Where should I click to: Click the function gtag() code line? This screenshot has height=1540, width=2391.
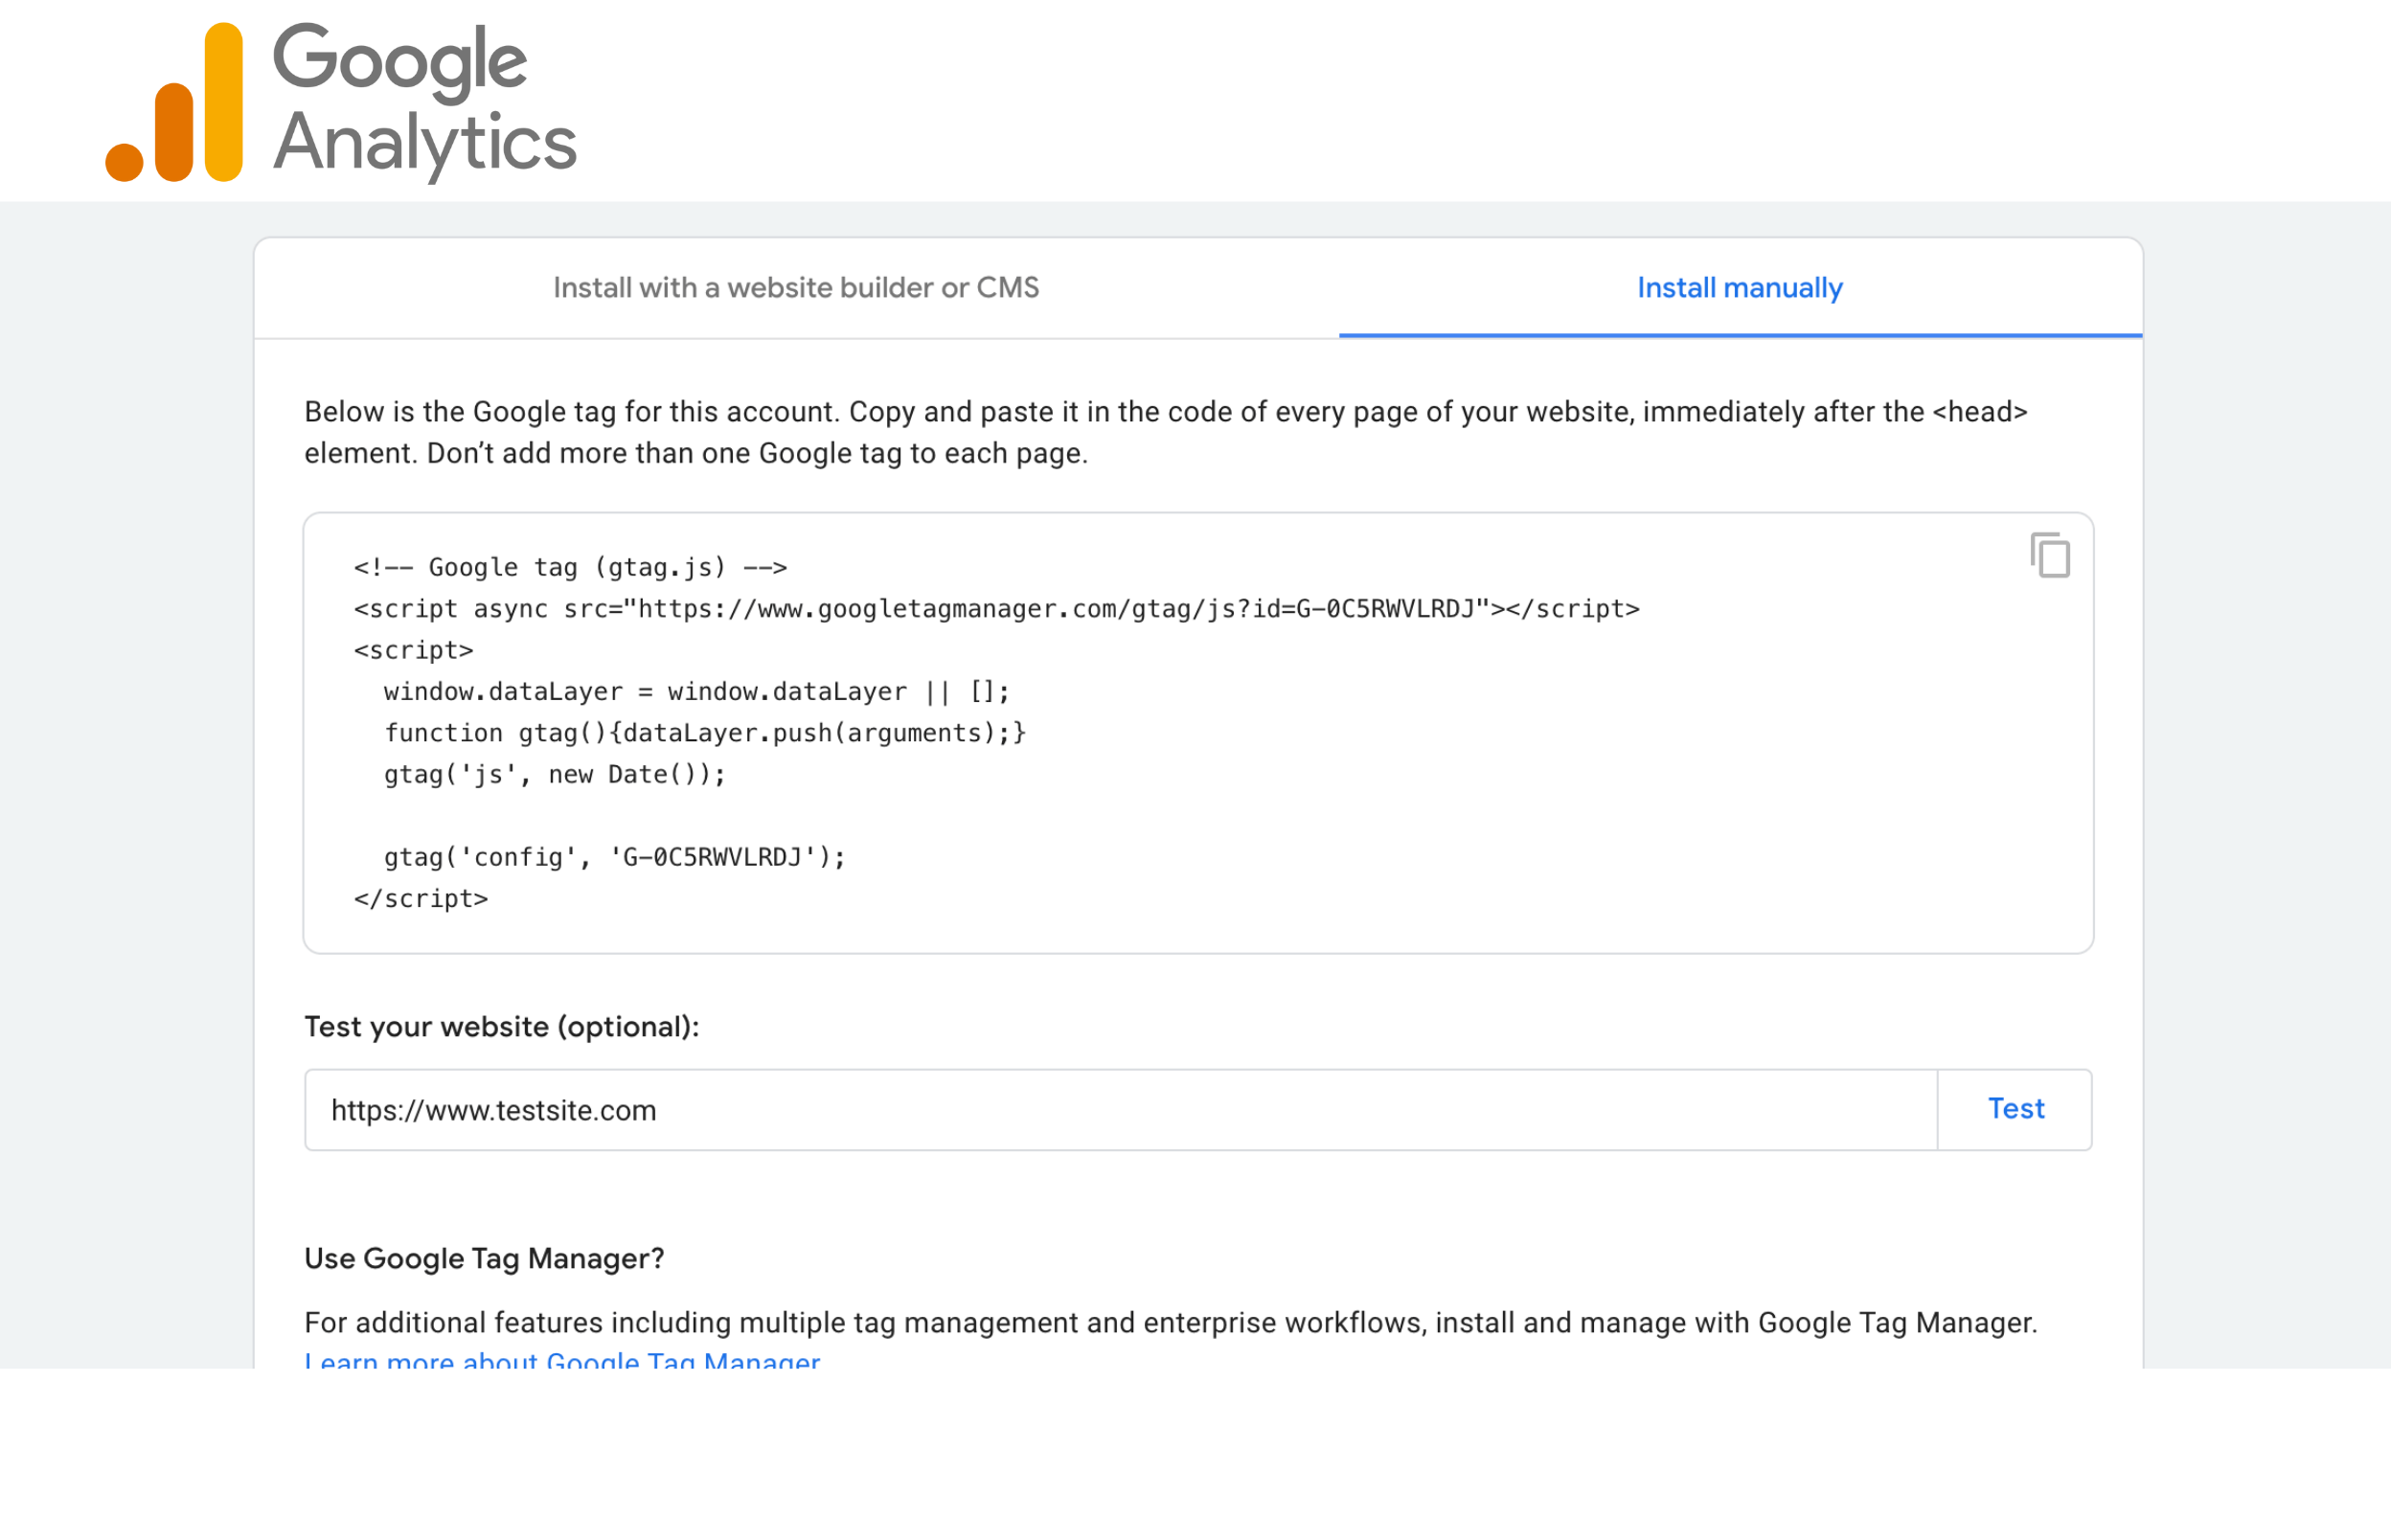pyautogui.click(x=705, y=733)
